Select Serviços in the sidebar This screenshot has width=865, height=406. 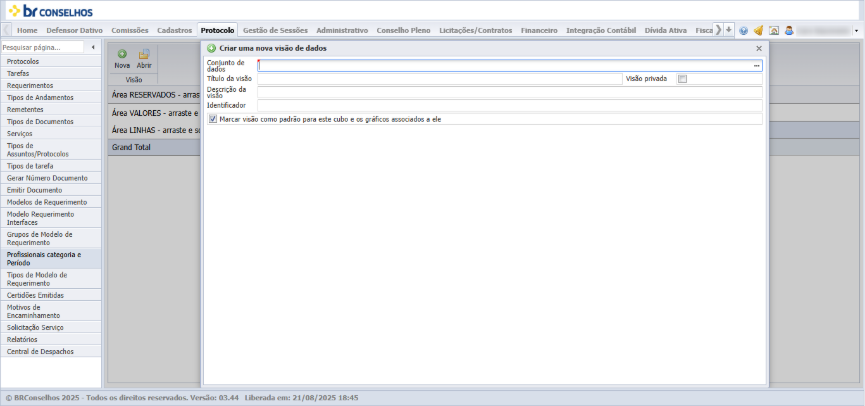click(51, 133)
